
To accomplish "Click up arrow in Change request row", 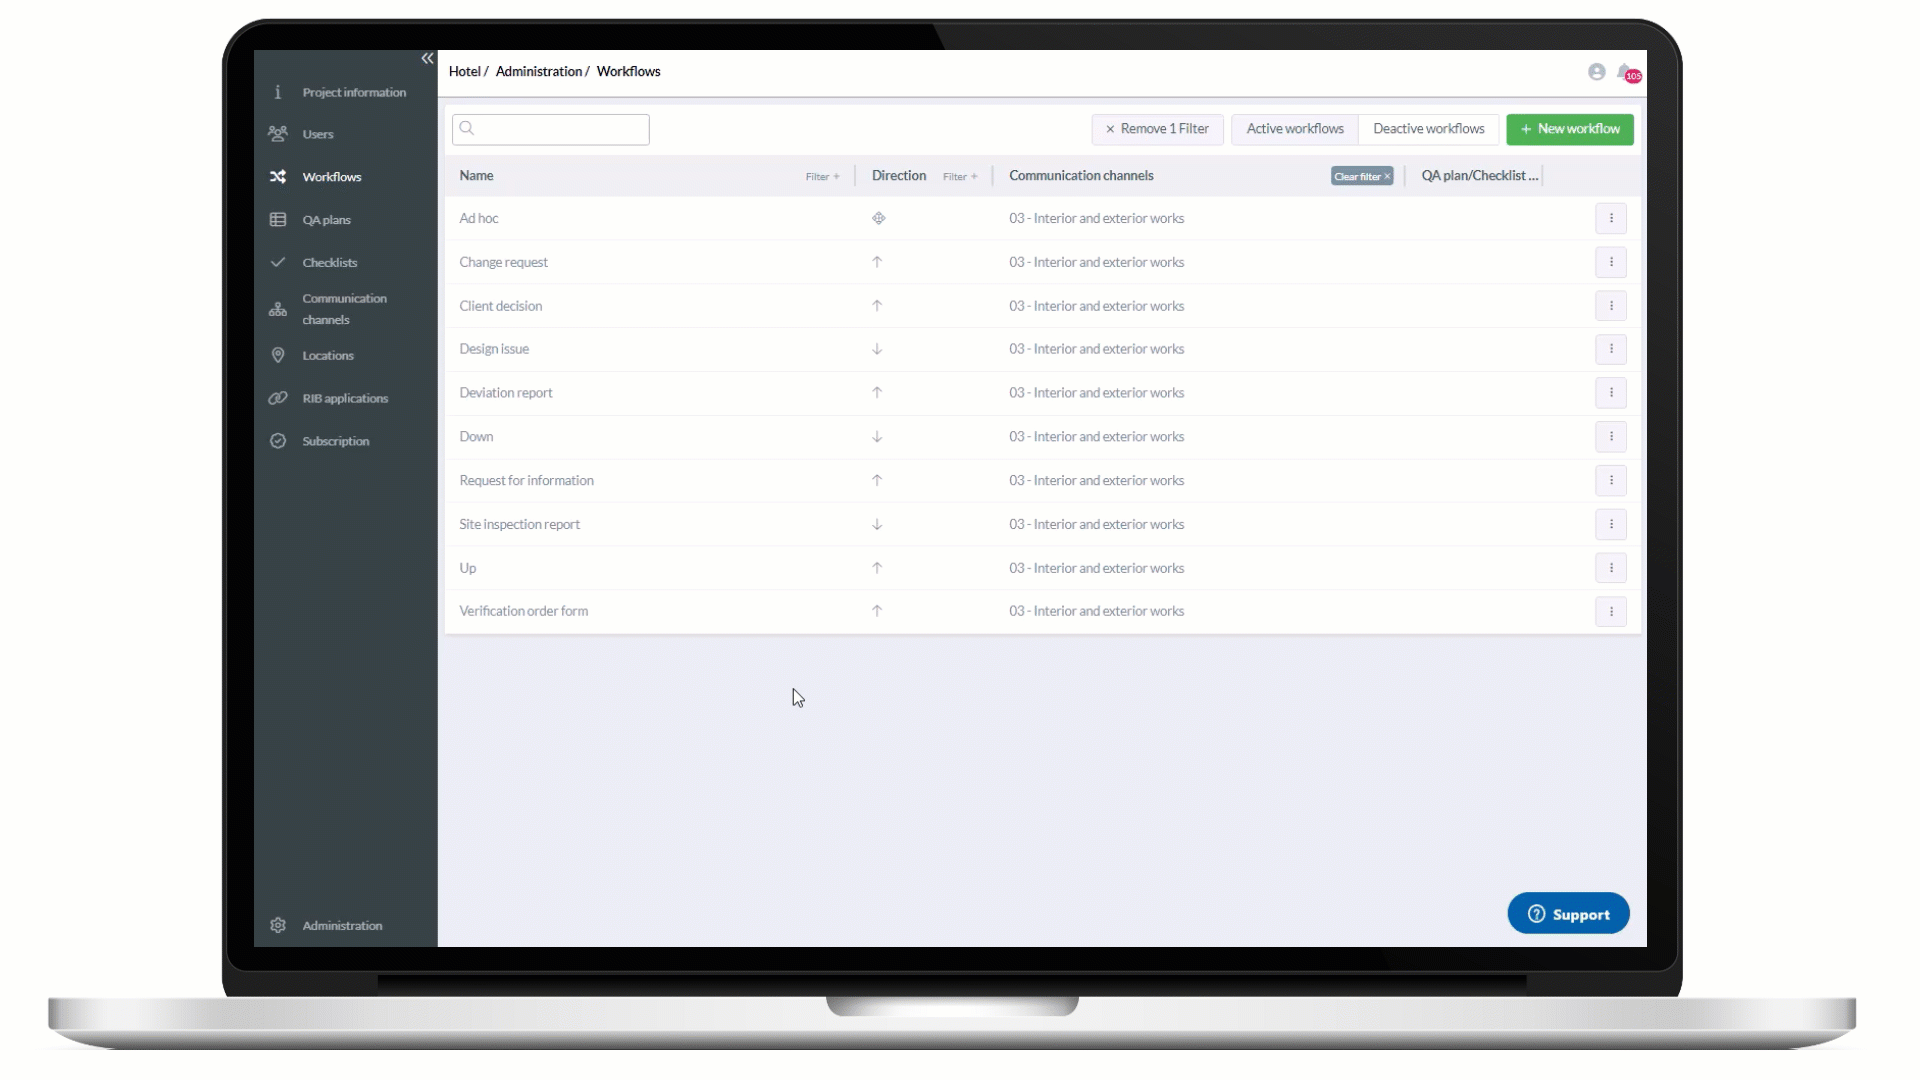I will [x=877, y=262].
